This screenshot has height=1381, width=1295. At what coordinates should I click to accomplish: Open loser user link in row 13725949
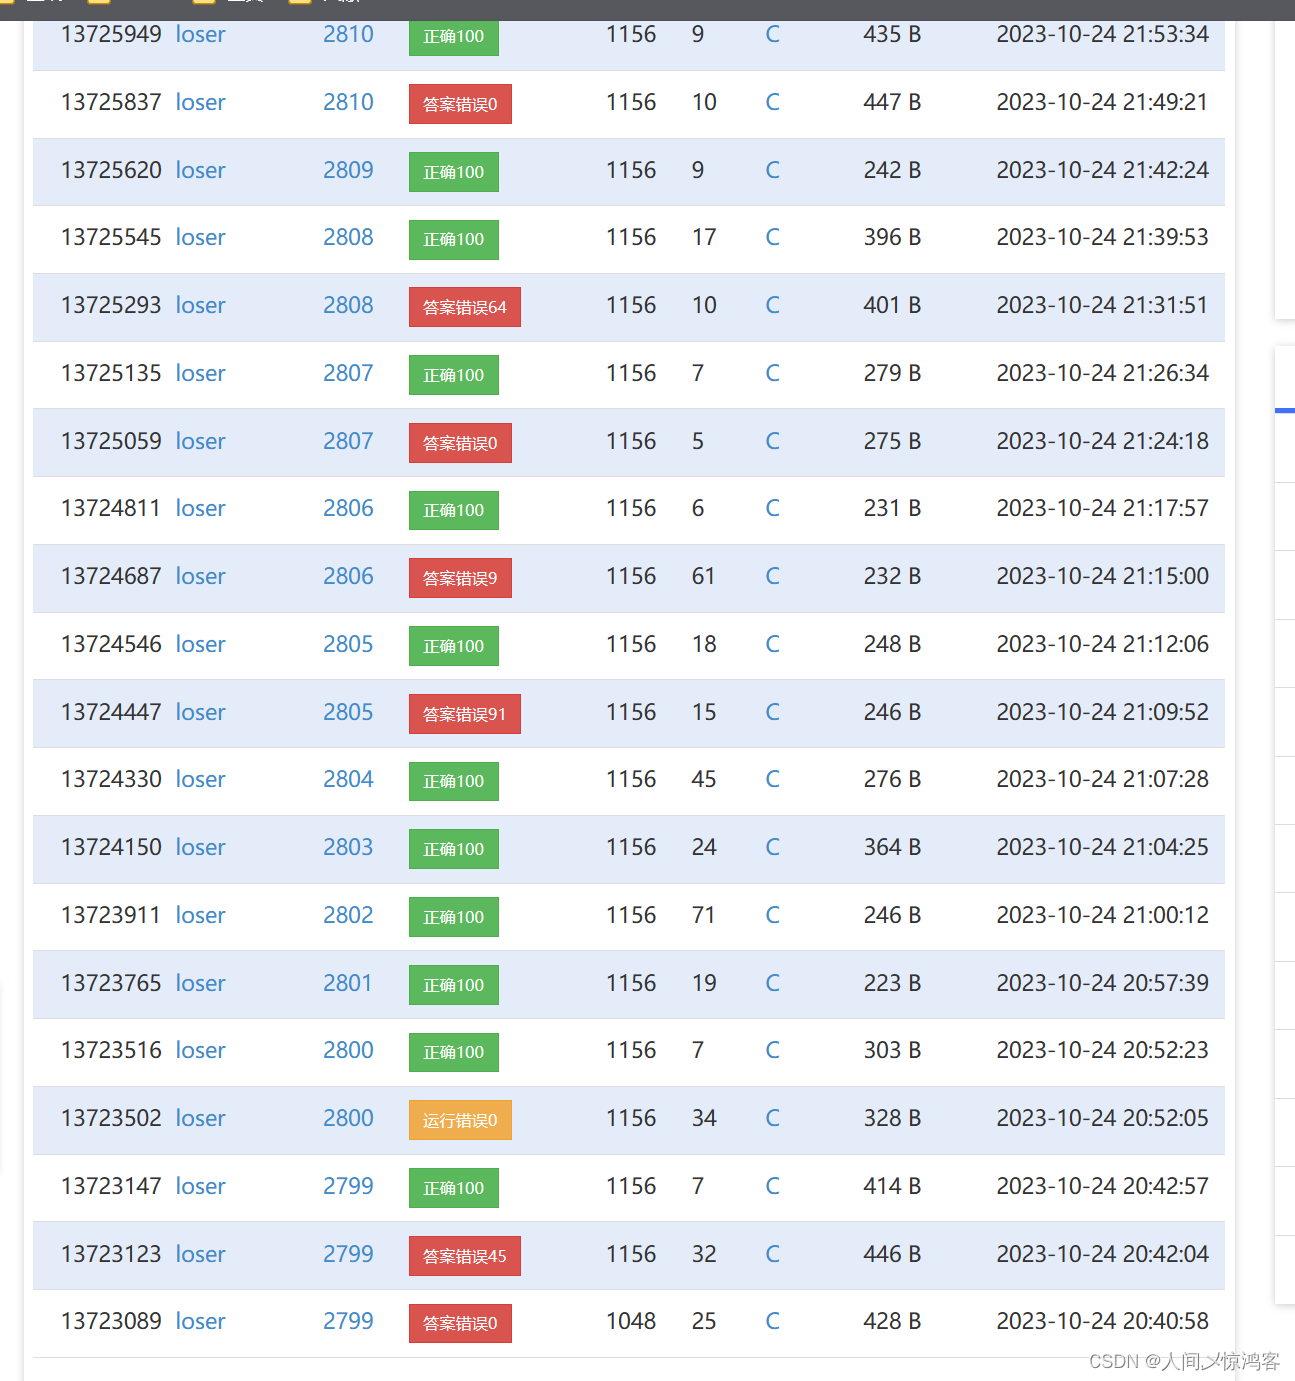200,34
